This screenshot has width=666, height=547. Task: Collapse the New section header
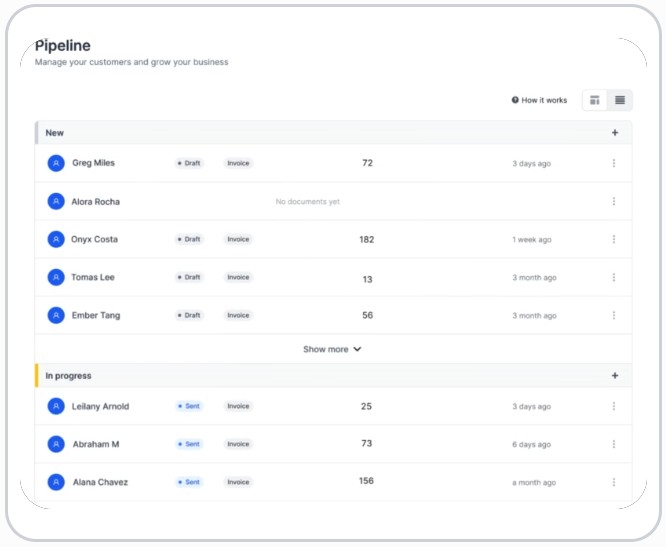pyautogui.click(x=55, y=133)
